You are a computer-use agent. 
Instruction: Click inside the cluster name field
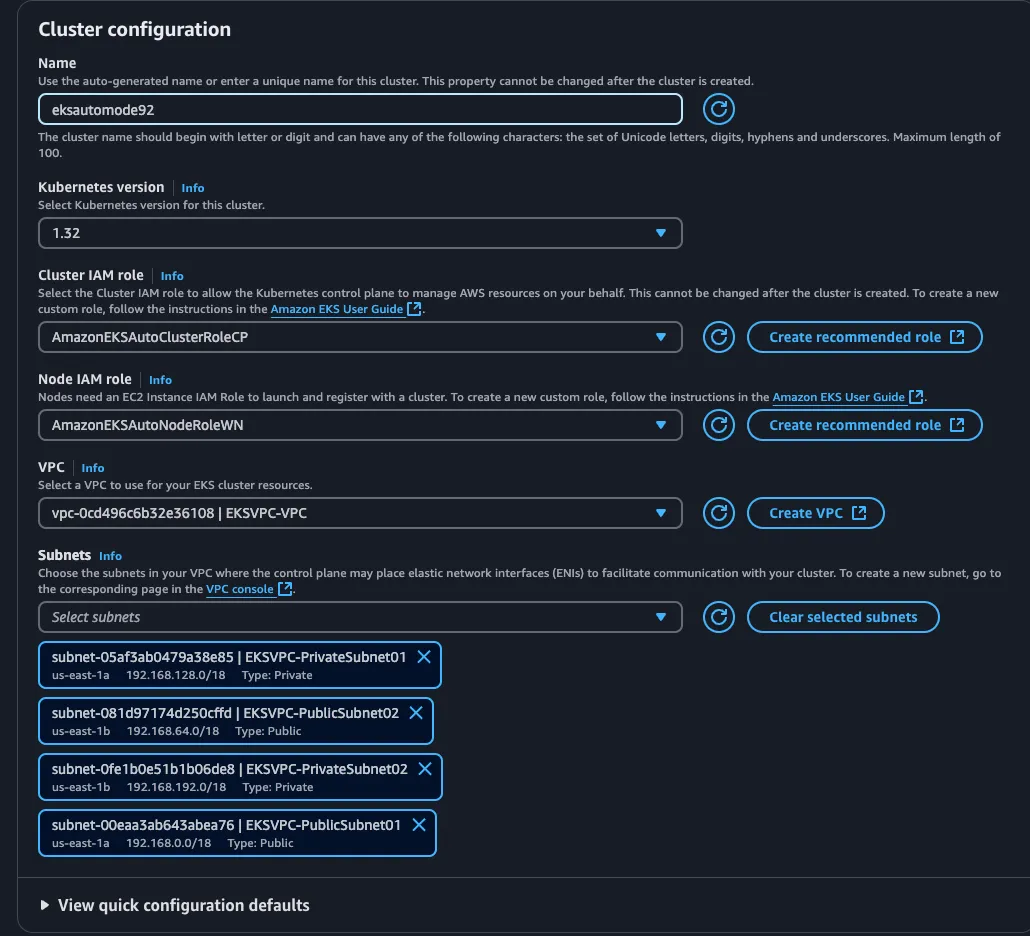click(x=360, y=110)
